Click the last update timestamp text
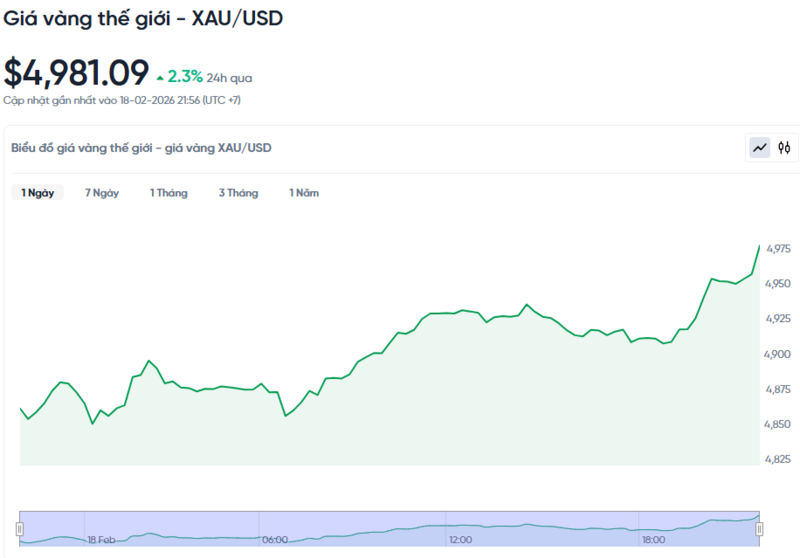This screenshot has width=800, height=558. [x=122, y=100]
